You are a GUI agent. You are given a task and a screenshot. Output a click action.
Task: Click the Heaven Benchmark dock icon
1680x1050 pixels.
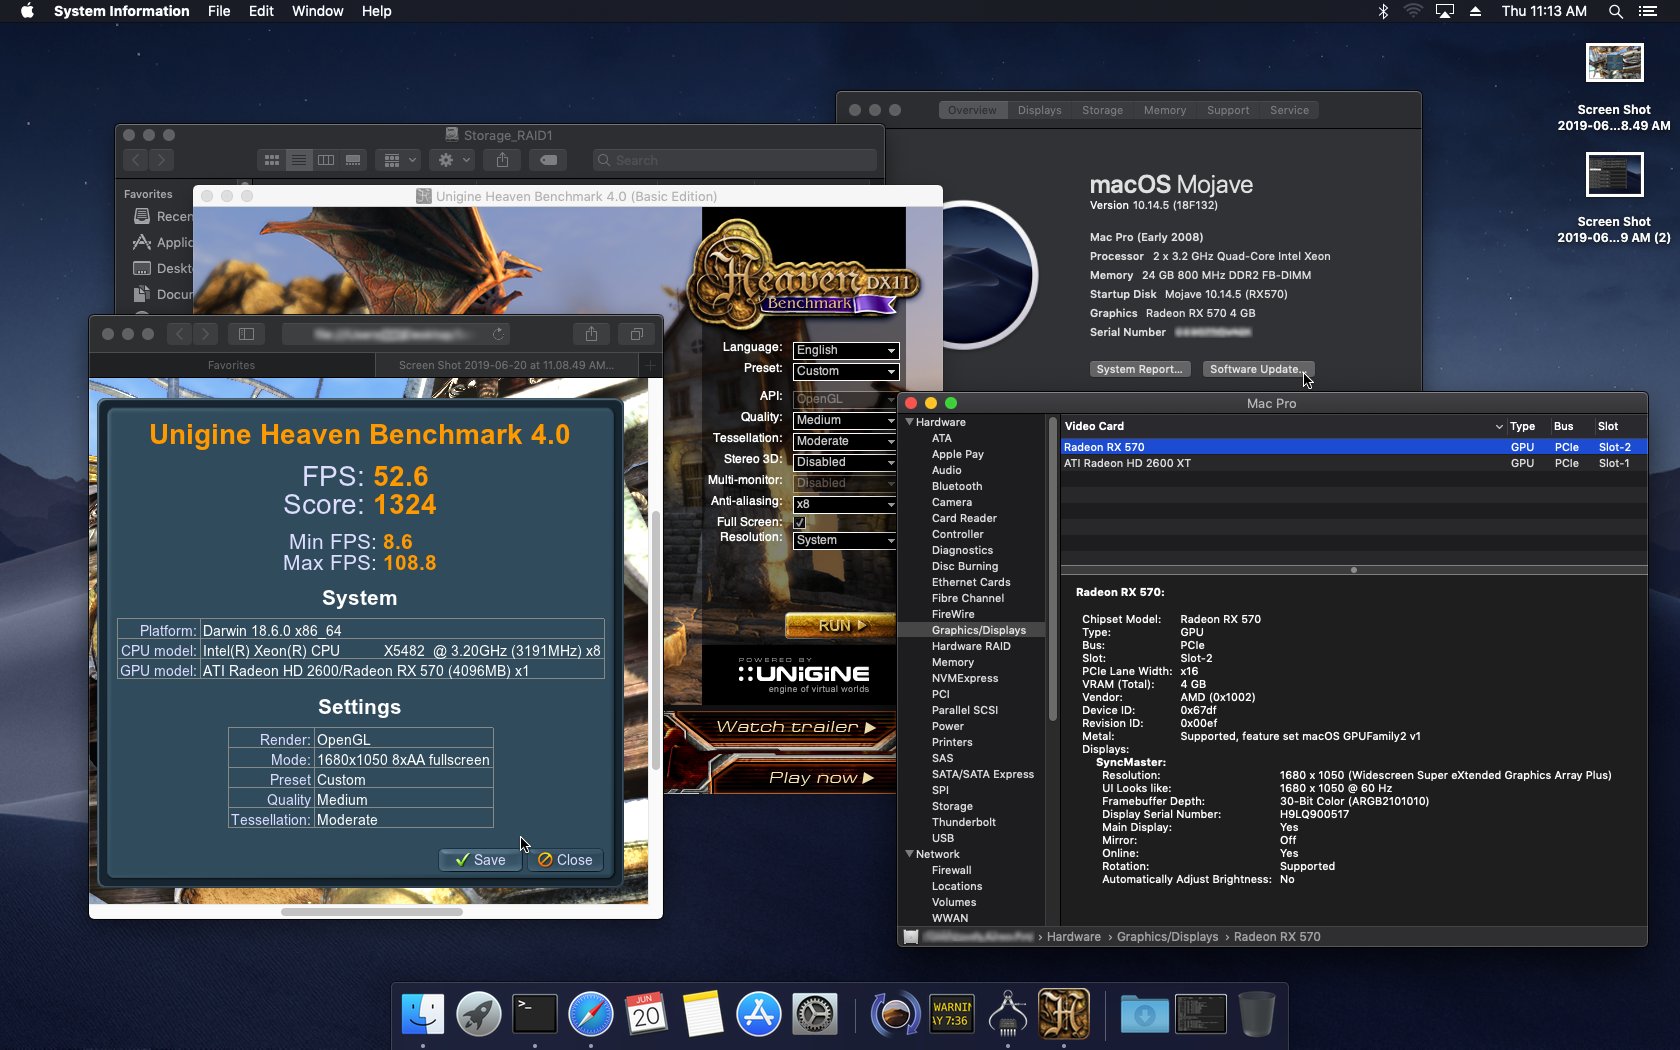tap(1063, 1015)
